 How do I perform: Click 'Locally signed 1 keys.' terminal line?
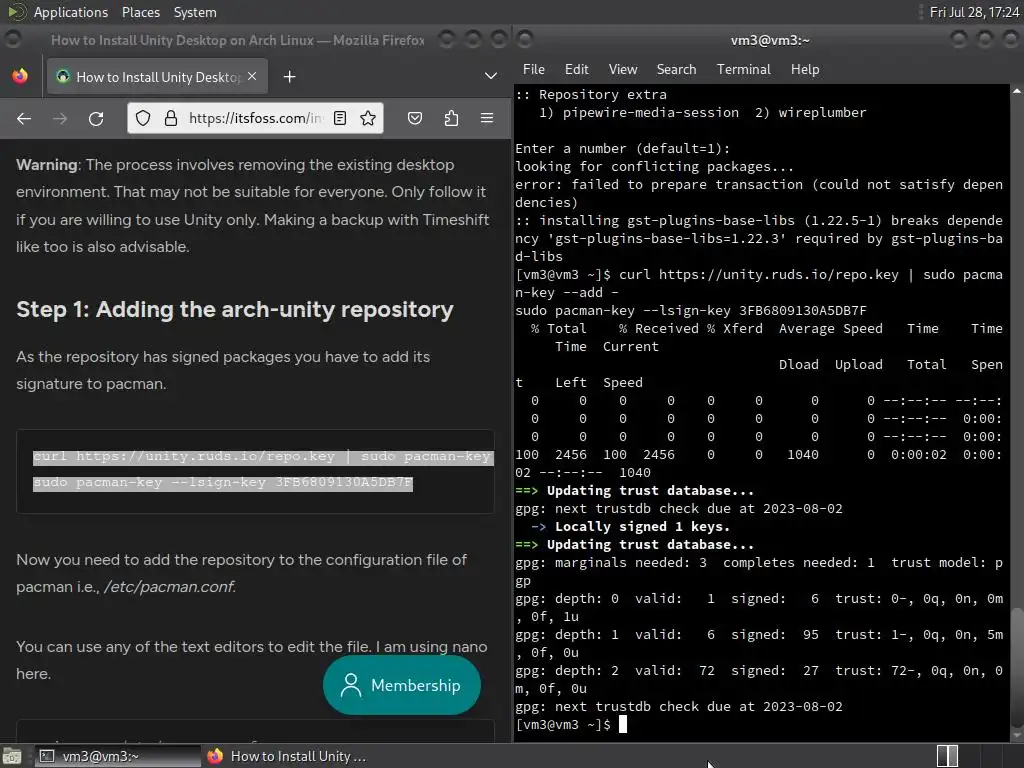[642, 526]
